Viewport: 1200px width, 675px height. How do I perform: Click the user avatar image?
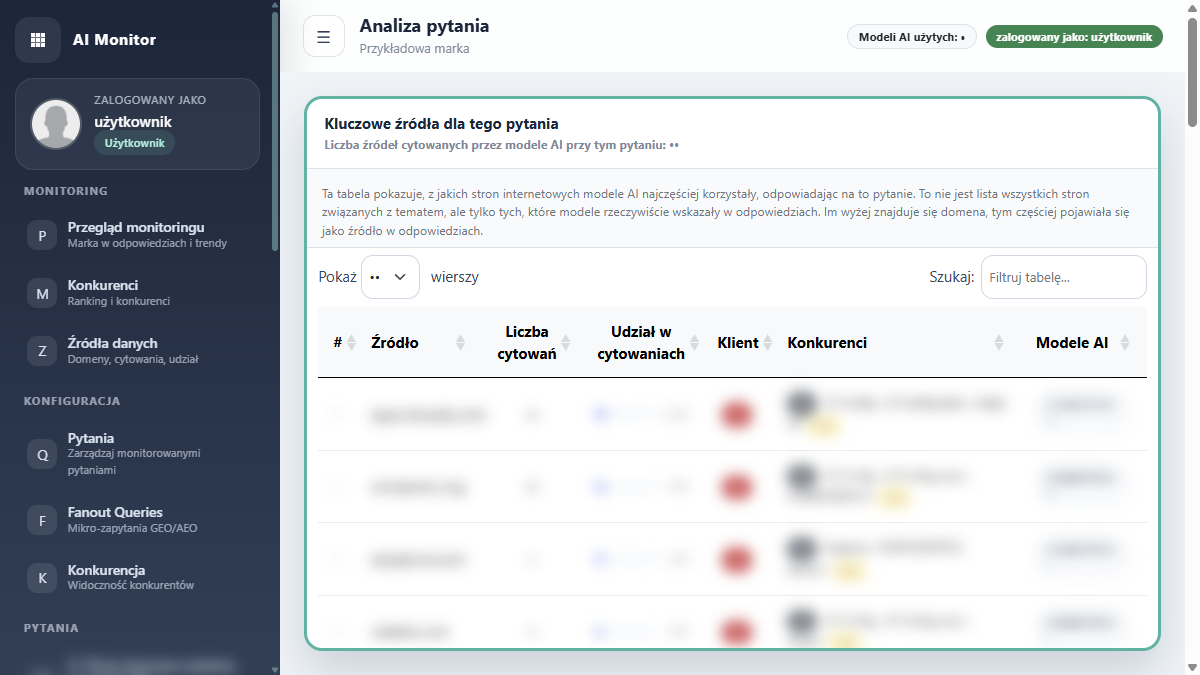pyautogui.click(x=56, y=124)
